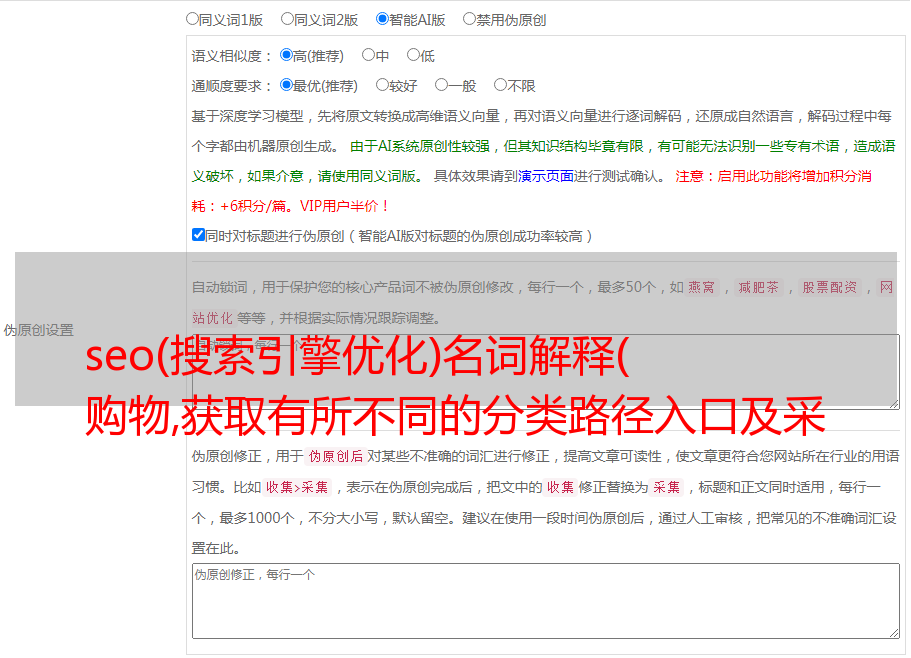Set 通顺度要求 to 不限
The width and height of the screenshot is (911, 658).
coord(501,85)
